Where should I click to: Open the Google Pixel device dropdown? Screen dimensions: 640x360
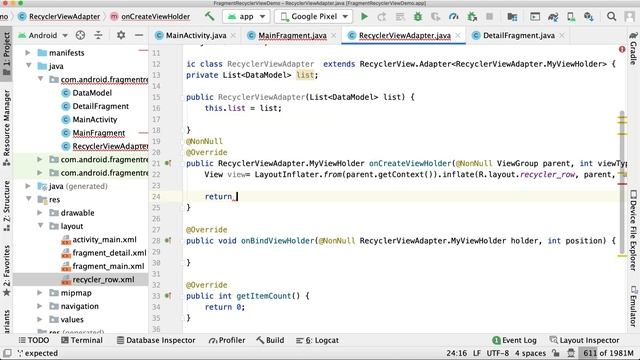point(313,16)
